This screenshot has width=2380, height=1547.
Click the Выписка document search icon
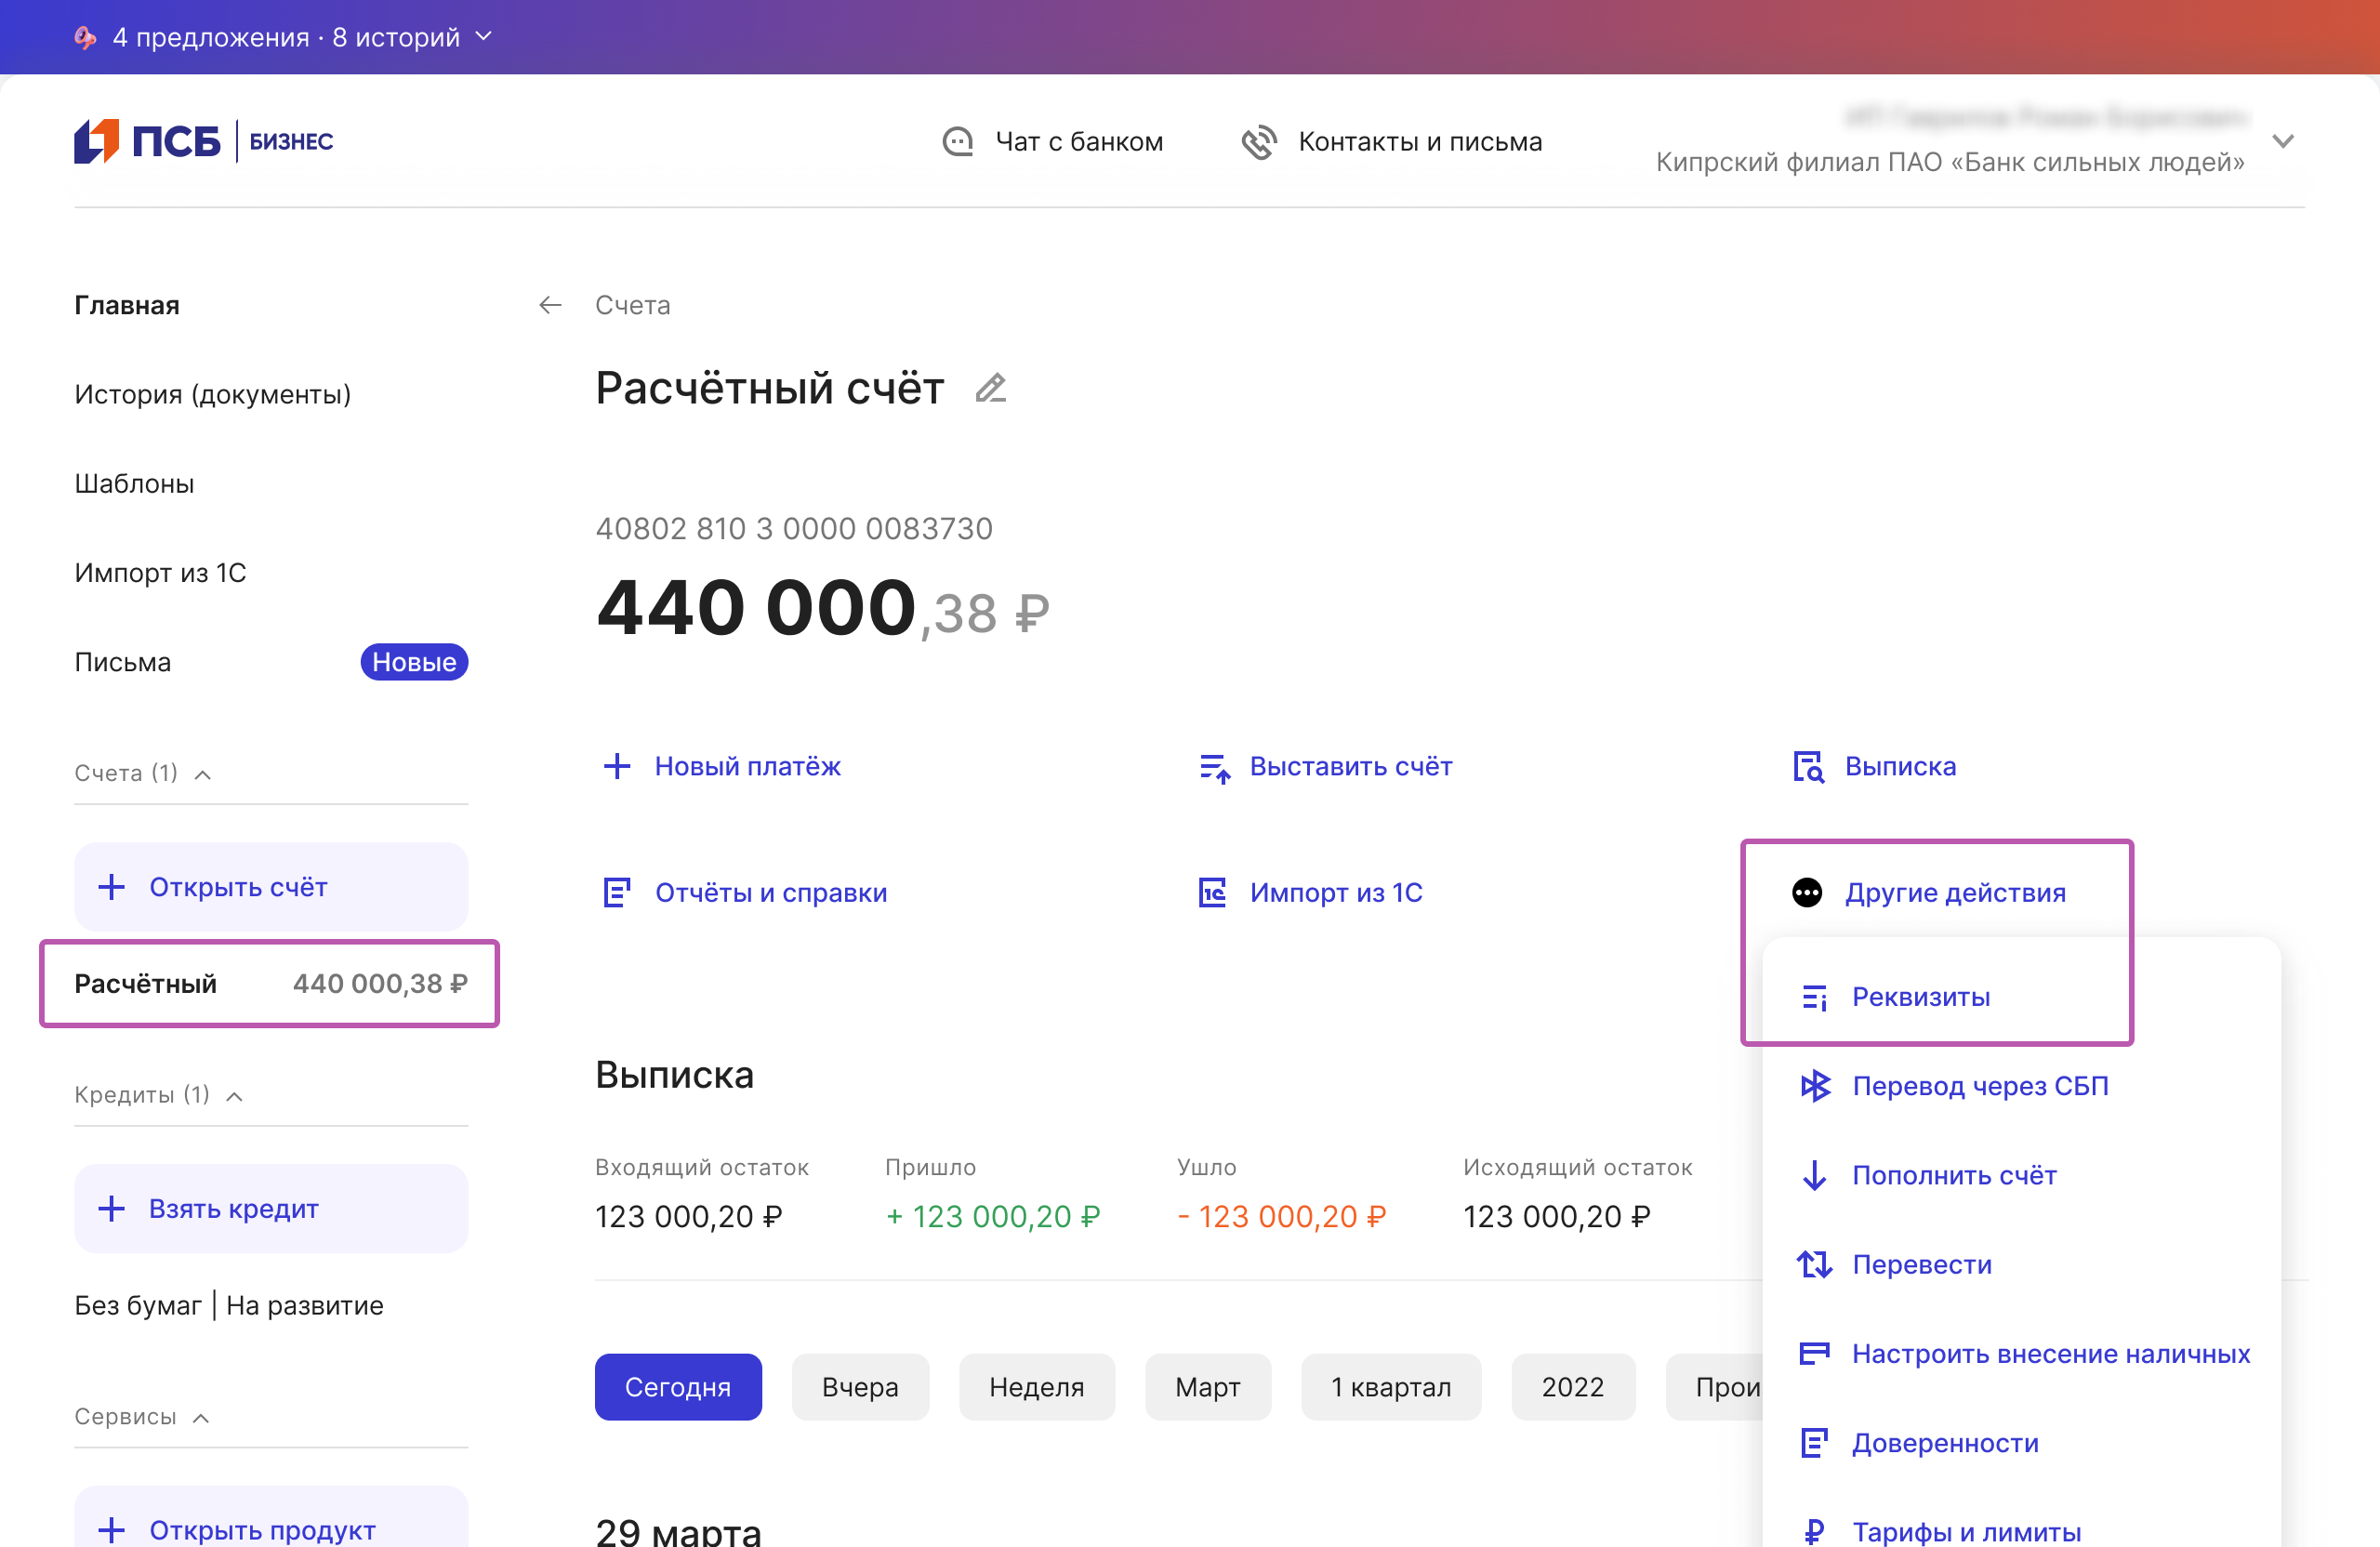pyautogui.click(x=1807, y=767)
